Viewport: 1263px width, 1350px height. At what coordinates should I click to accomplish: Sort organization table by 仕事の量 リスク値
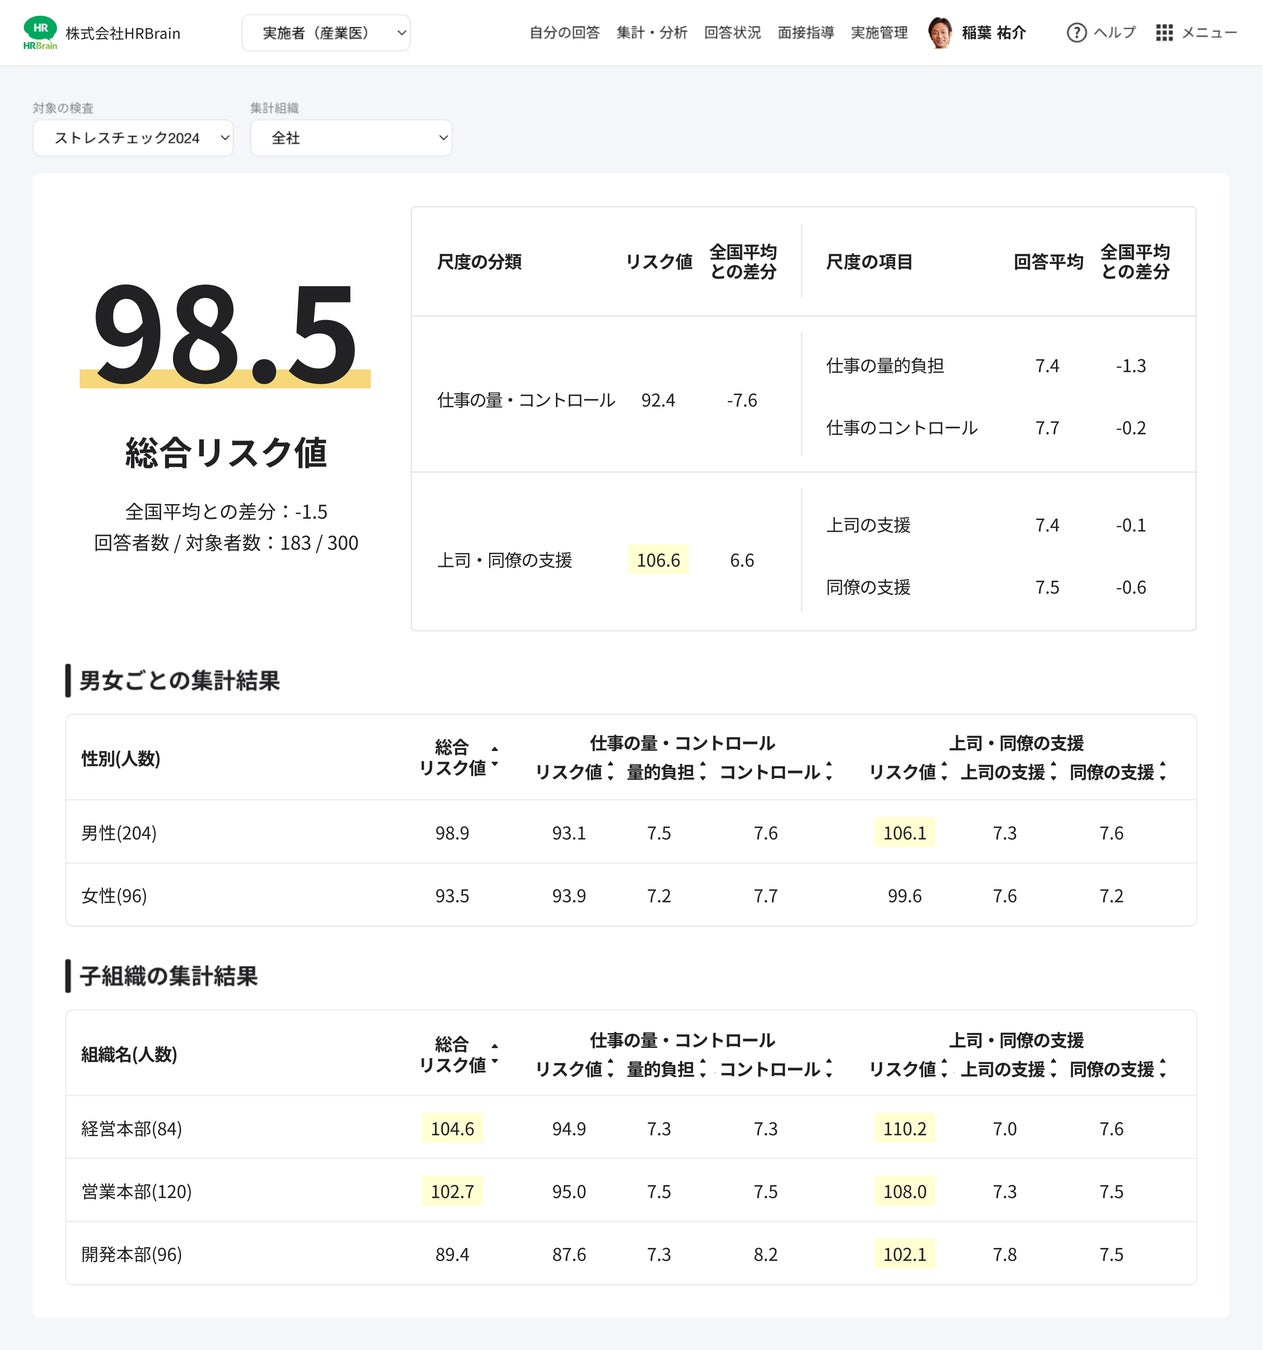610,1069
